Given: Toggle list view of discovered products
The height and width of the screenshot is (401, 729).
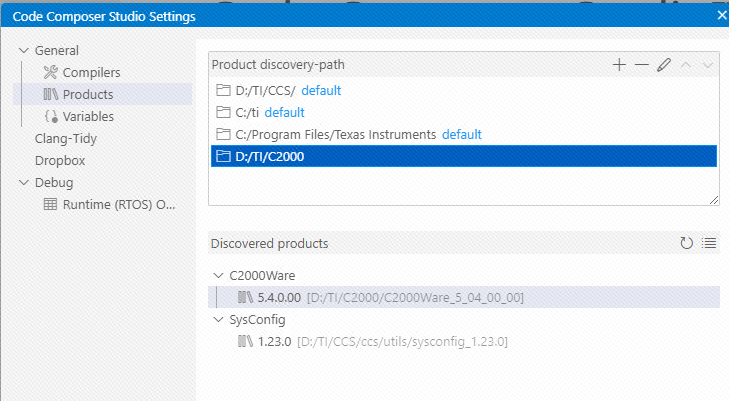Looking at the screenshot, I should point(709,243).
